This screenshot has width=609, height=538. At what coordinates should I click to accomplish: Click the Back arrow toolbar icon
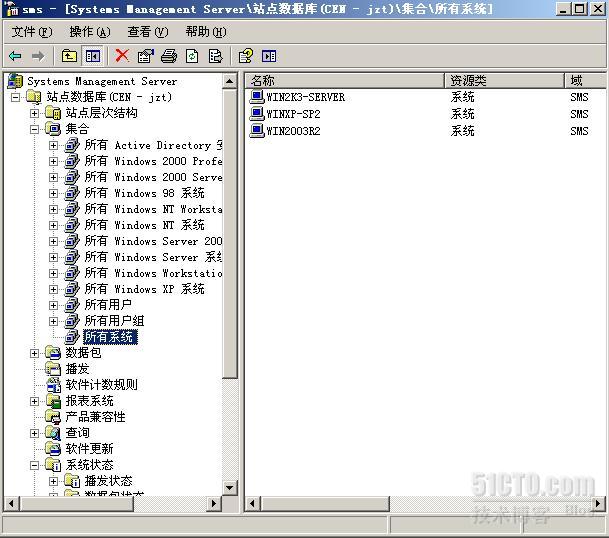(16, 56)
